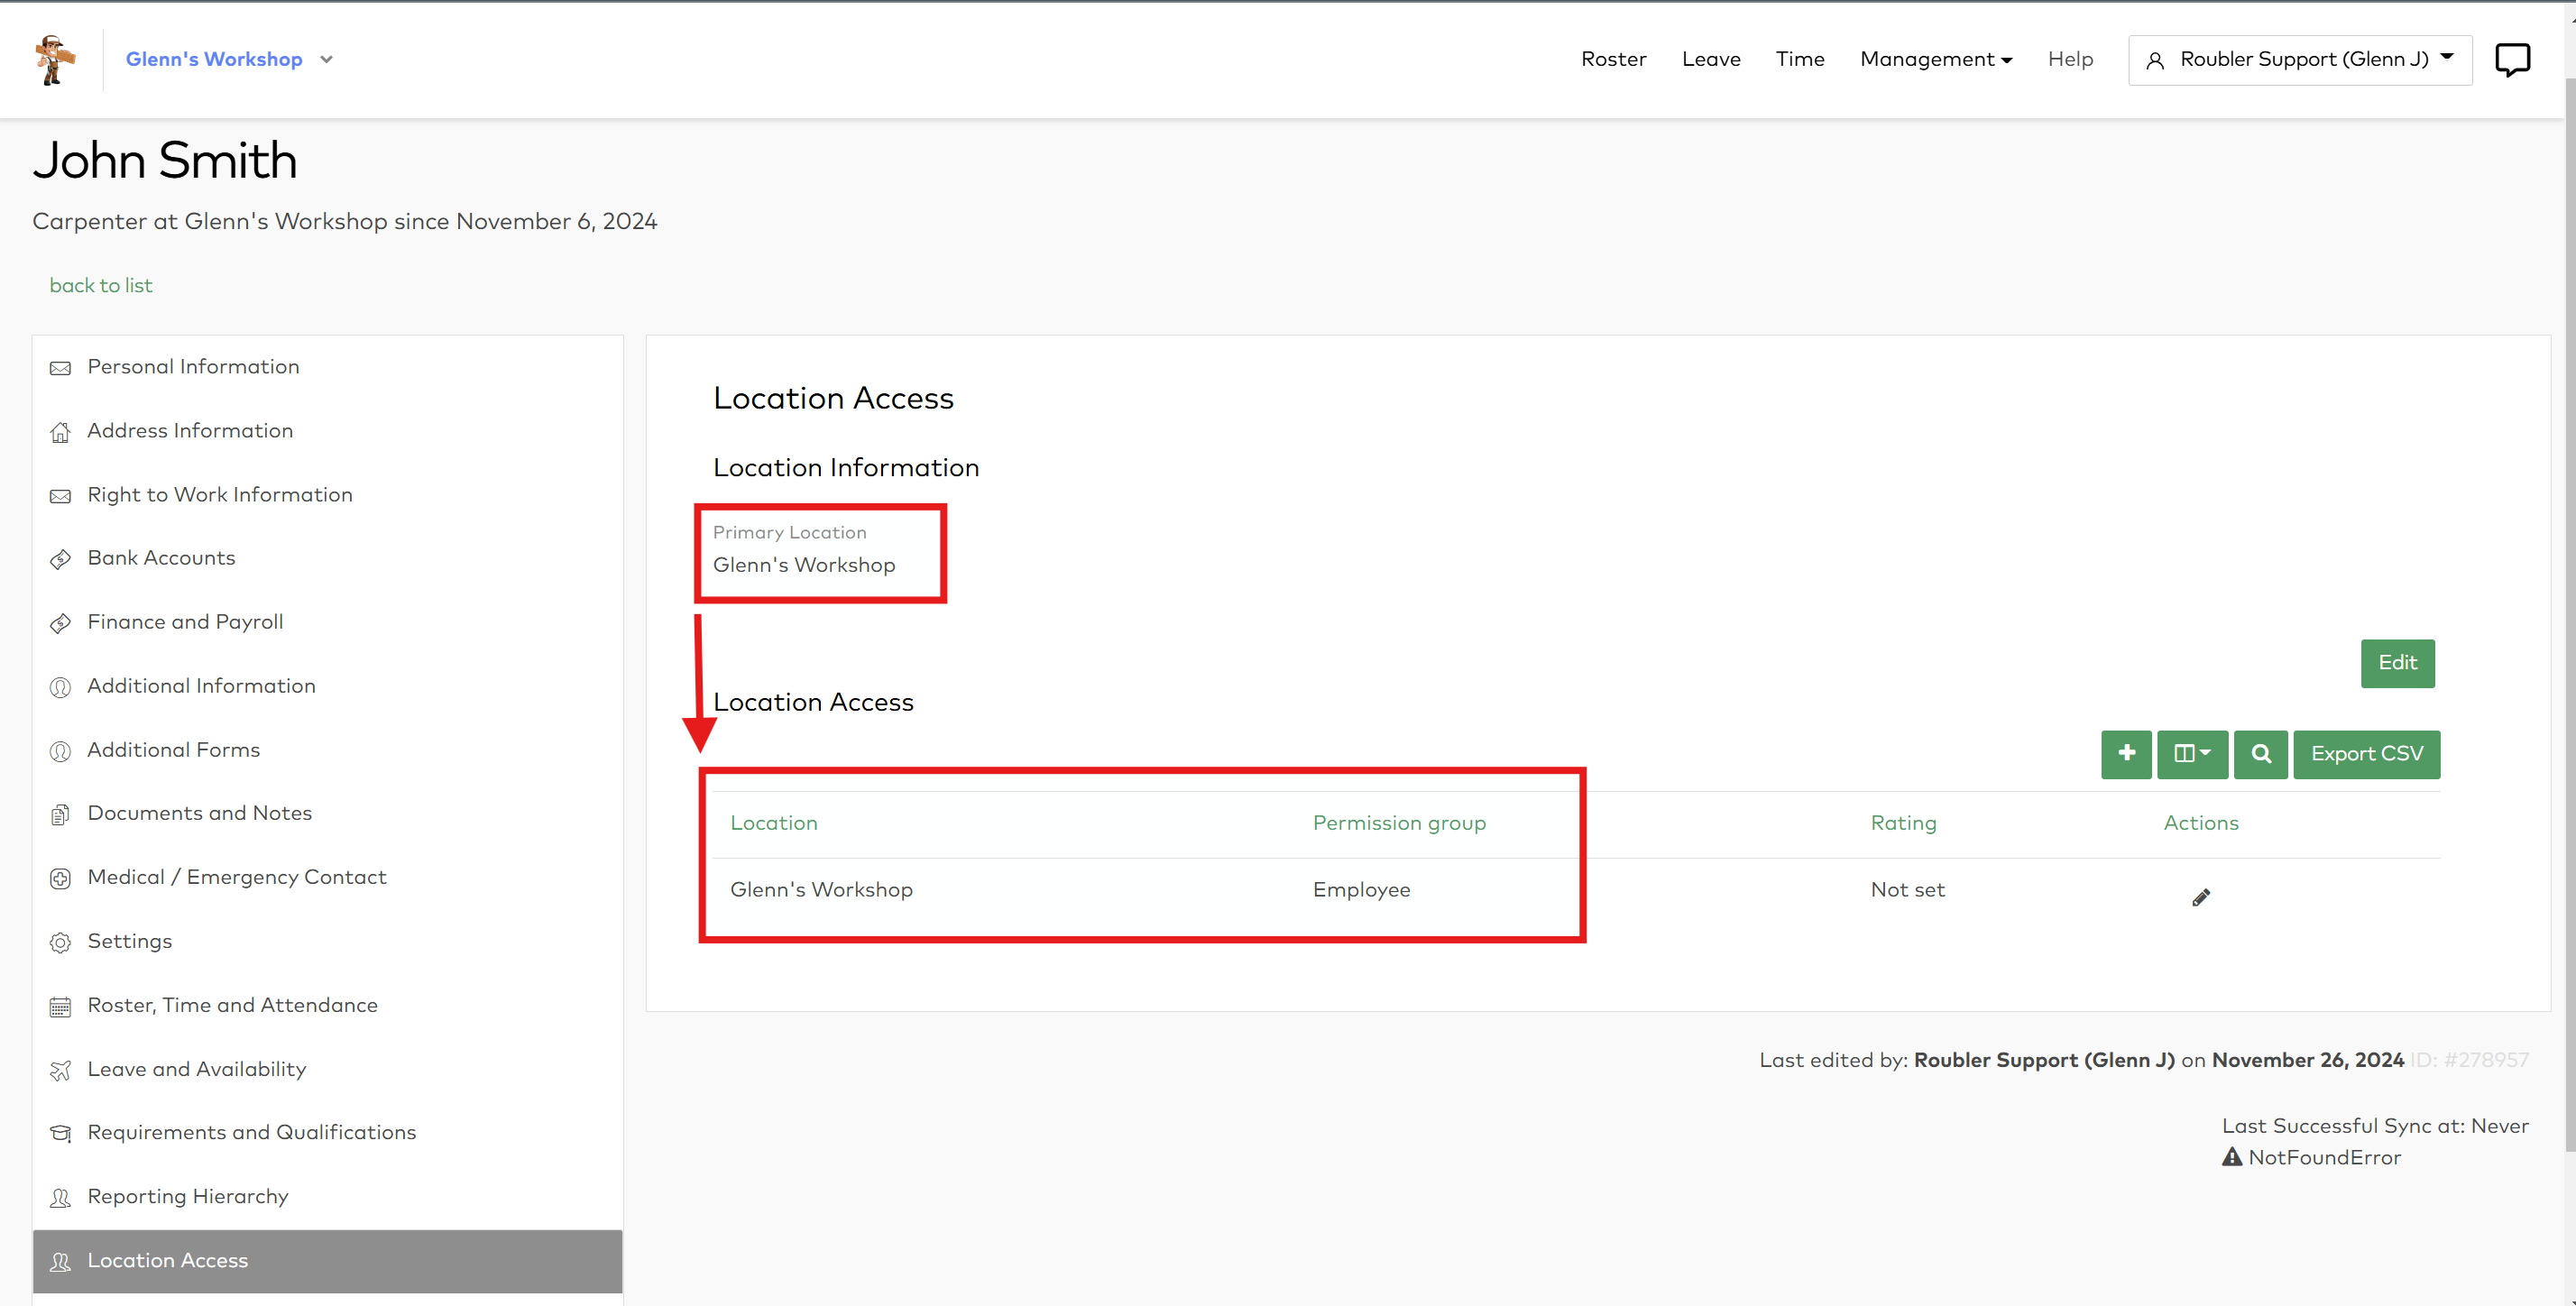The image size is (2576, 1306).
Task: Select Reporting Hierarchy in sidebar
Action: 187,1196
